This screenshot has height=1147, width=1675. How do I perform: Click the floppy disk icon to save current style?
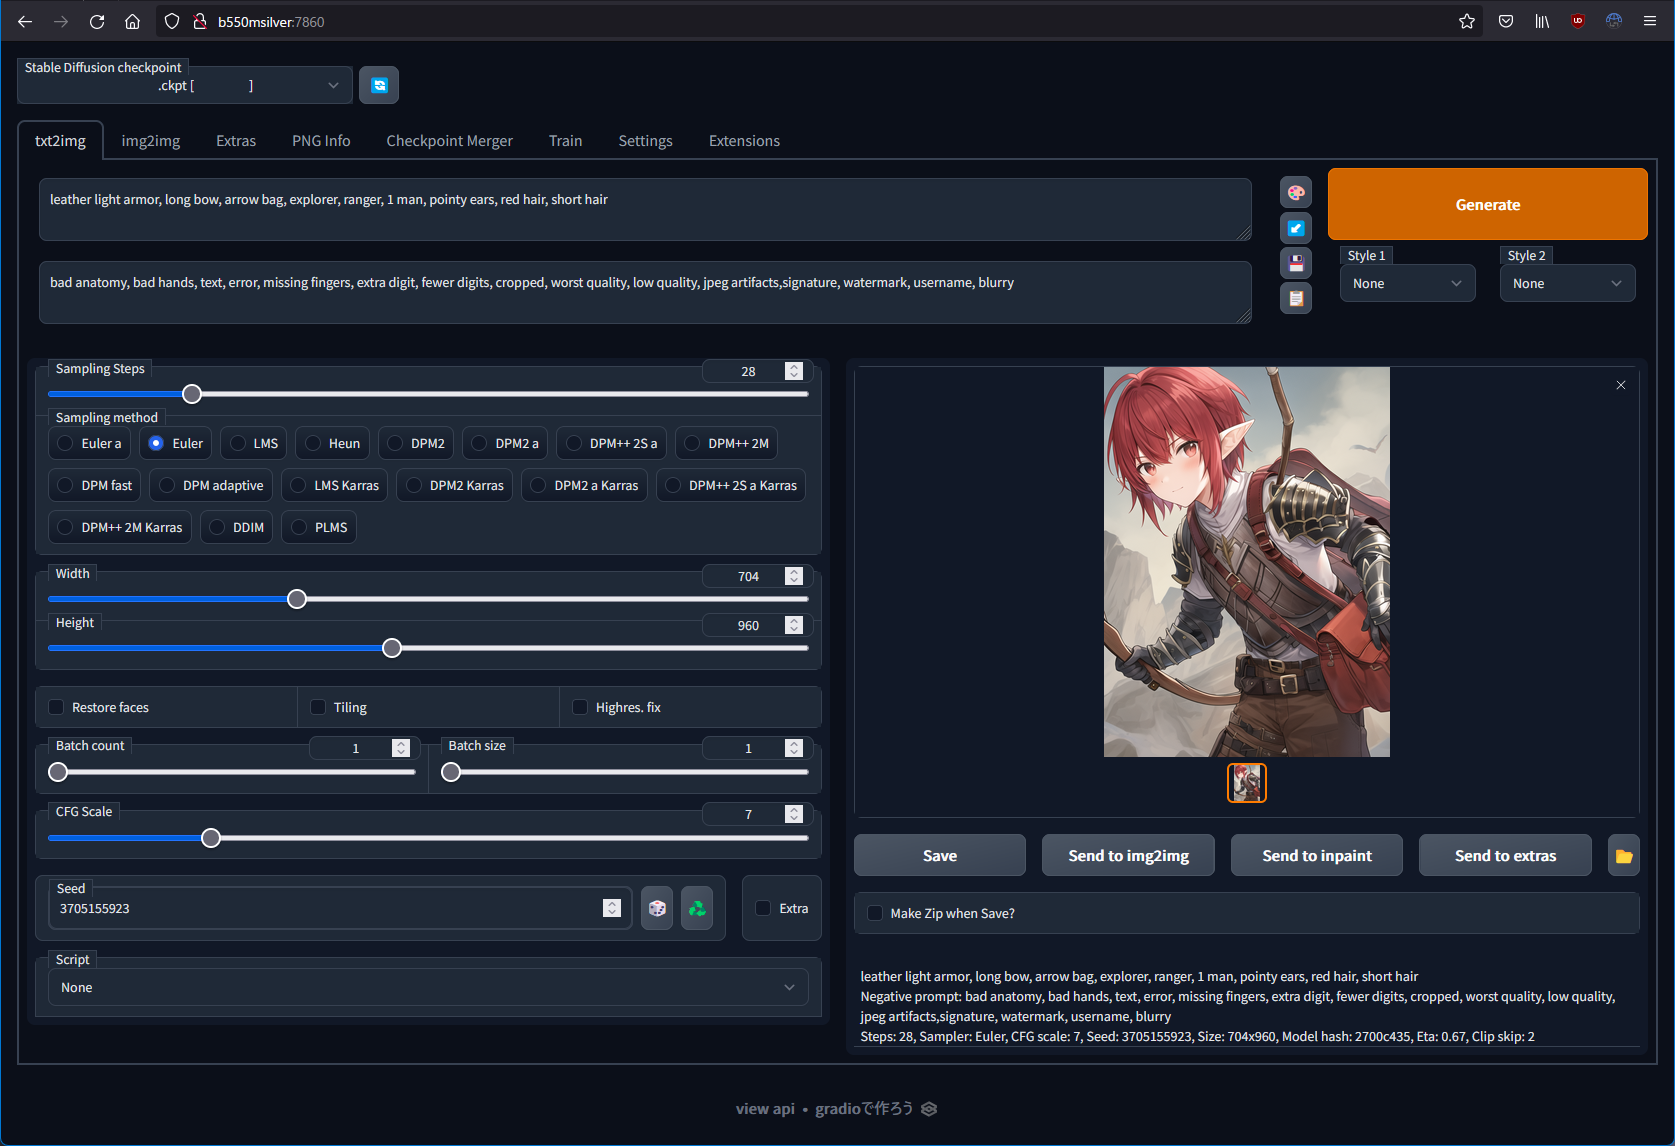1295,262
